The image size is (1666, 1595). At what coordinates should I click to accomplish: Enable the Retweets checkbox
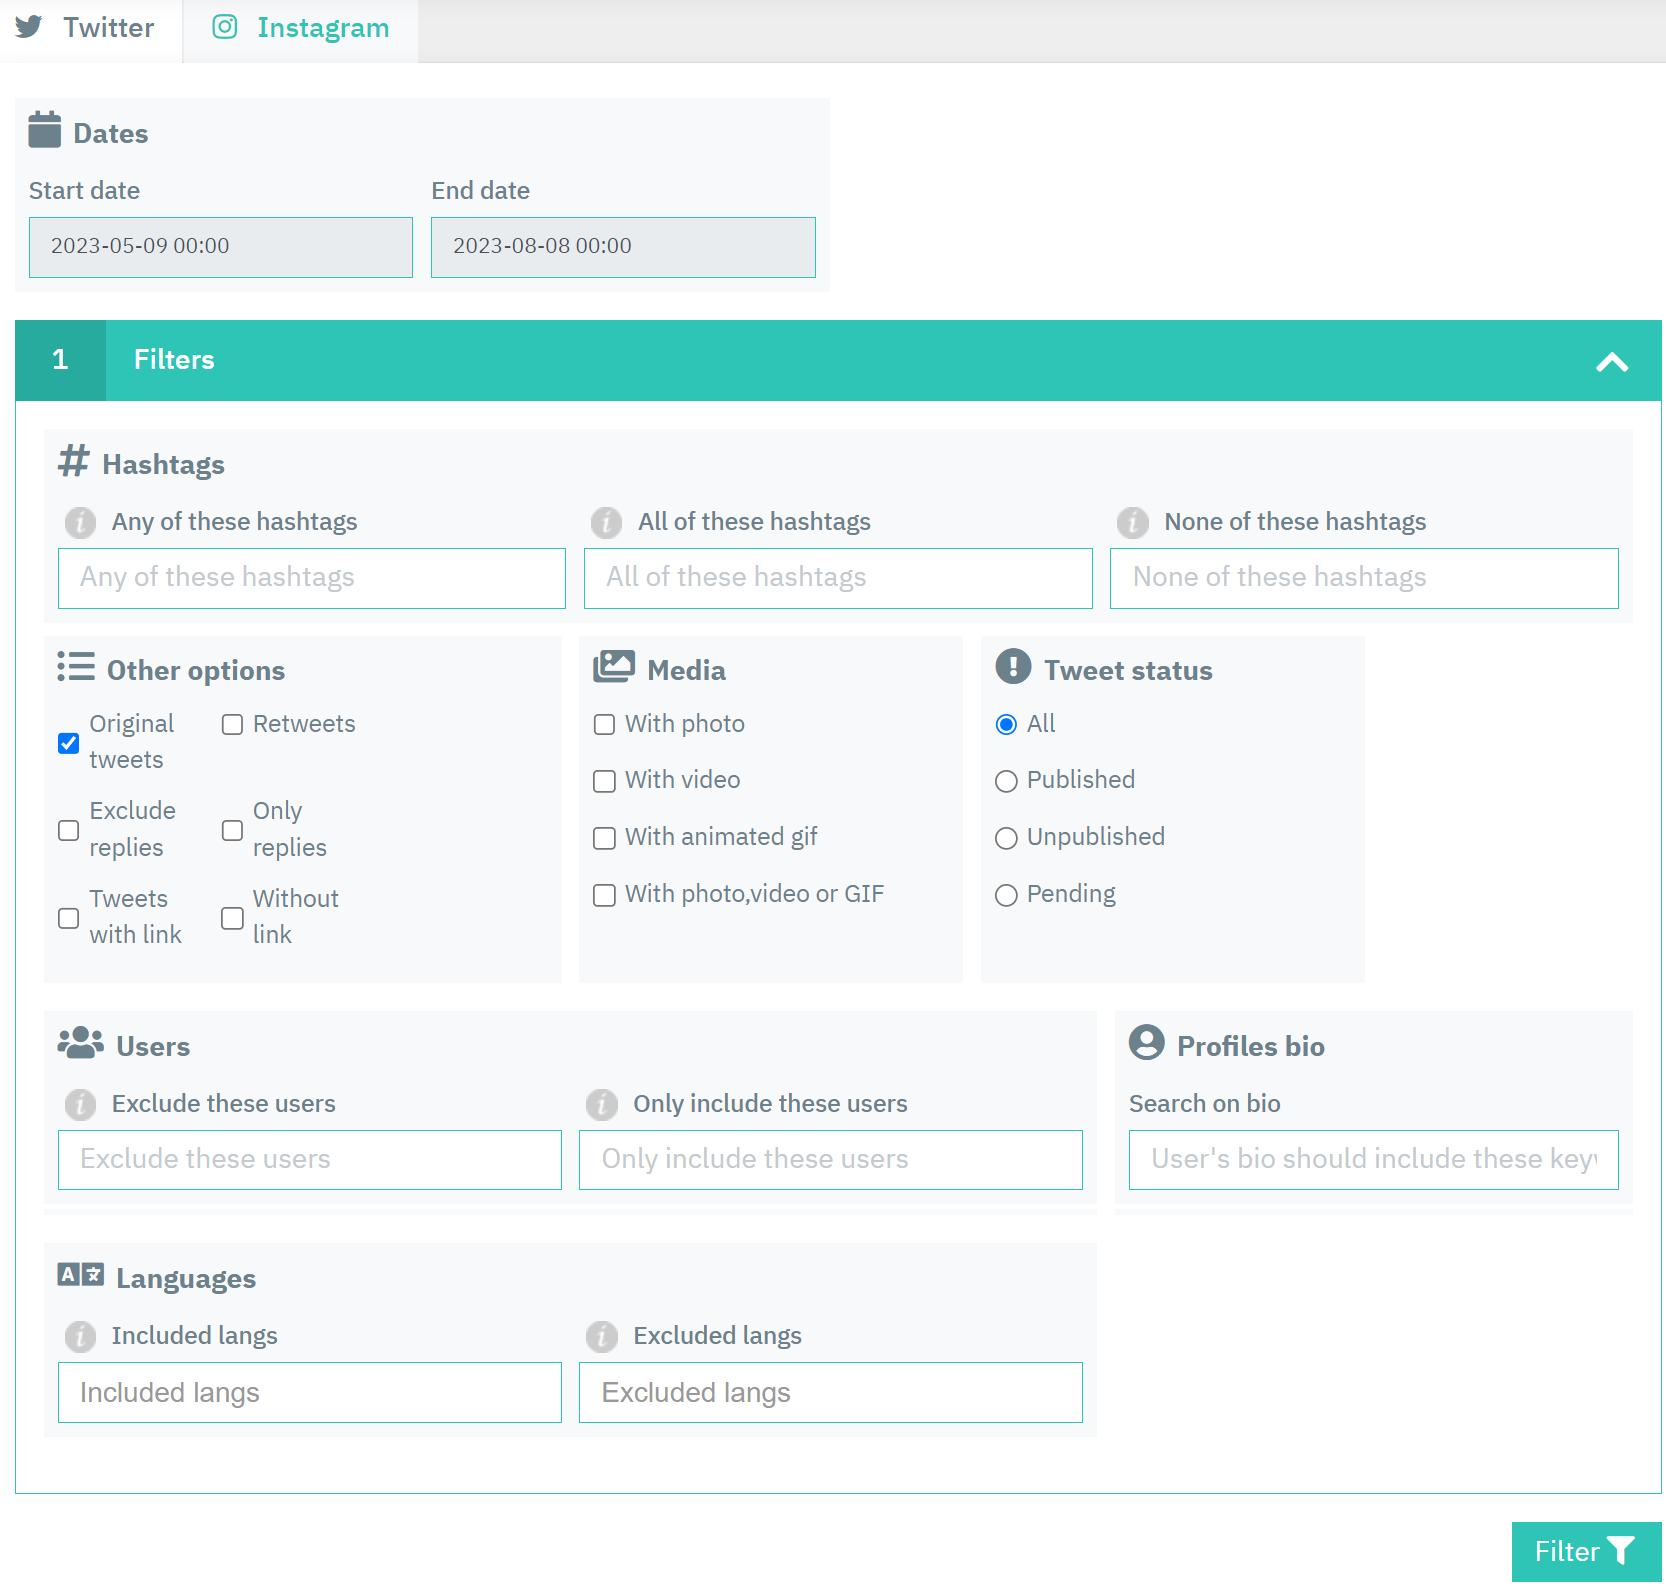click(232, 725)
